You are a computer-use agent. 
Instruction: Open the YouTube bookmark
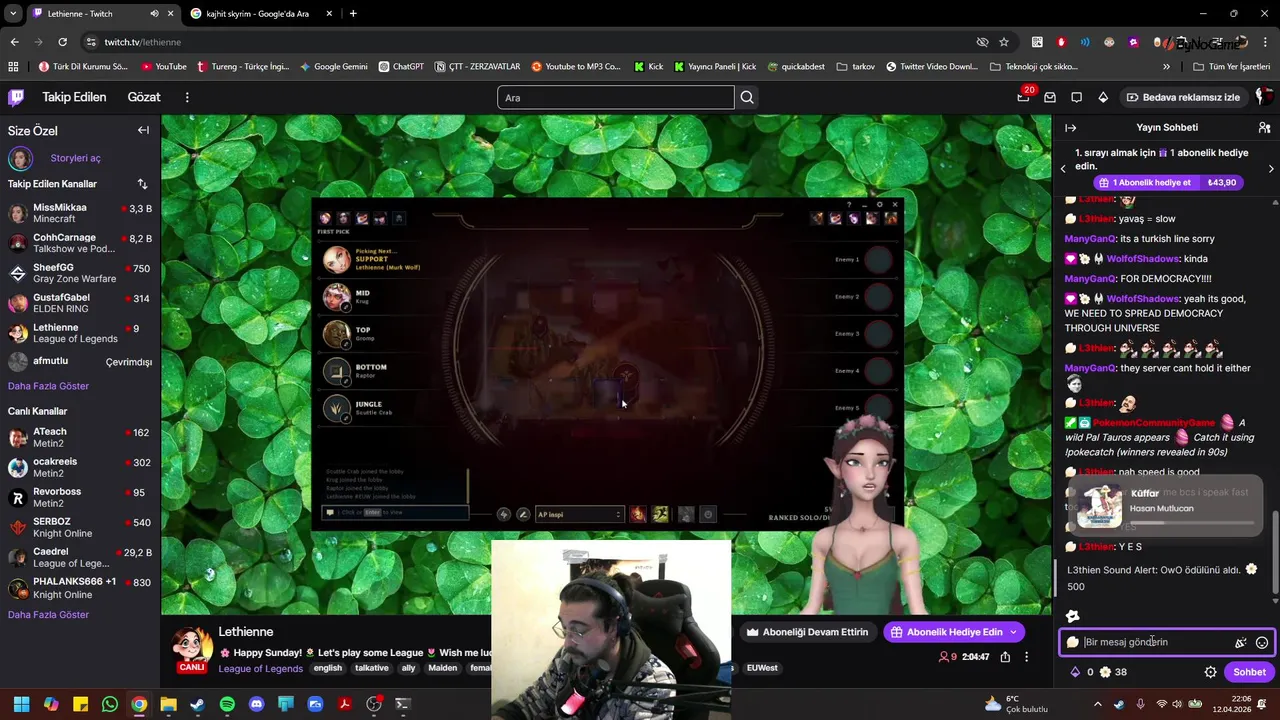[x=164, y=67]
